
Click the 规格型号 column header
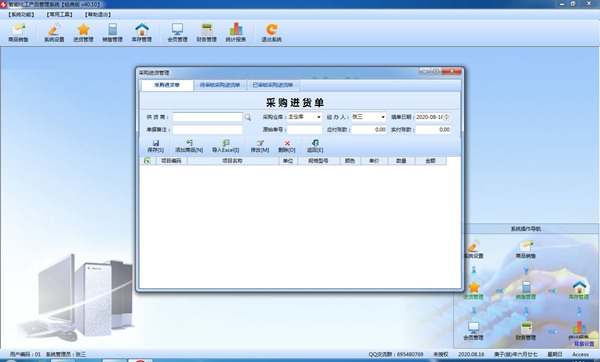pyautogui.click(x=318, y=161)
